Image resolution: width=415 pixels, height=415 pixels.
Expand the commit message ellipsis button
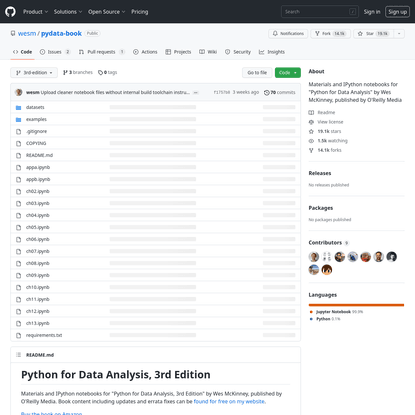[x=196, y=93]
